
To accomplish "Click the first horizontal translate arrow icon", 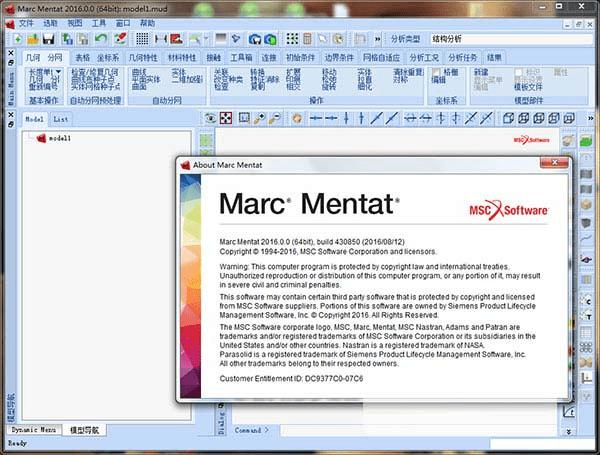I will pos(316,118).
